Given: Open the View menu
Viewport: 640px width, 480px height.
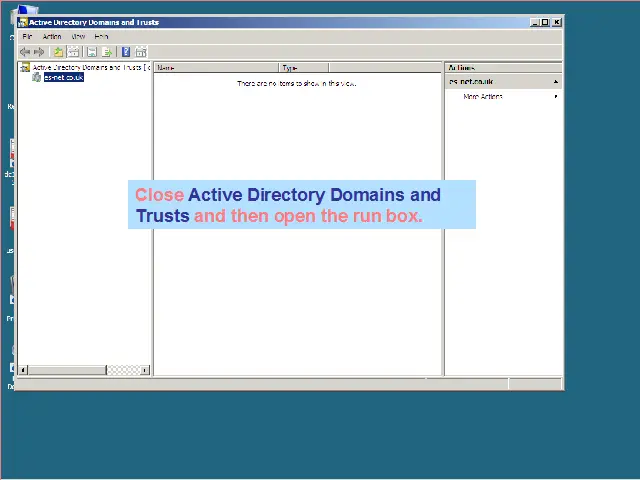Looking at the screenshot, I should click(78, 36).
